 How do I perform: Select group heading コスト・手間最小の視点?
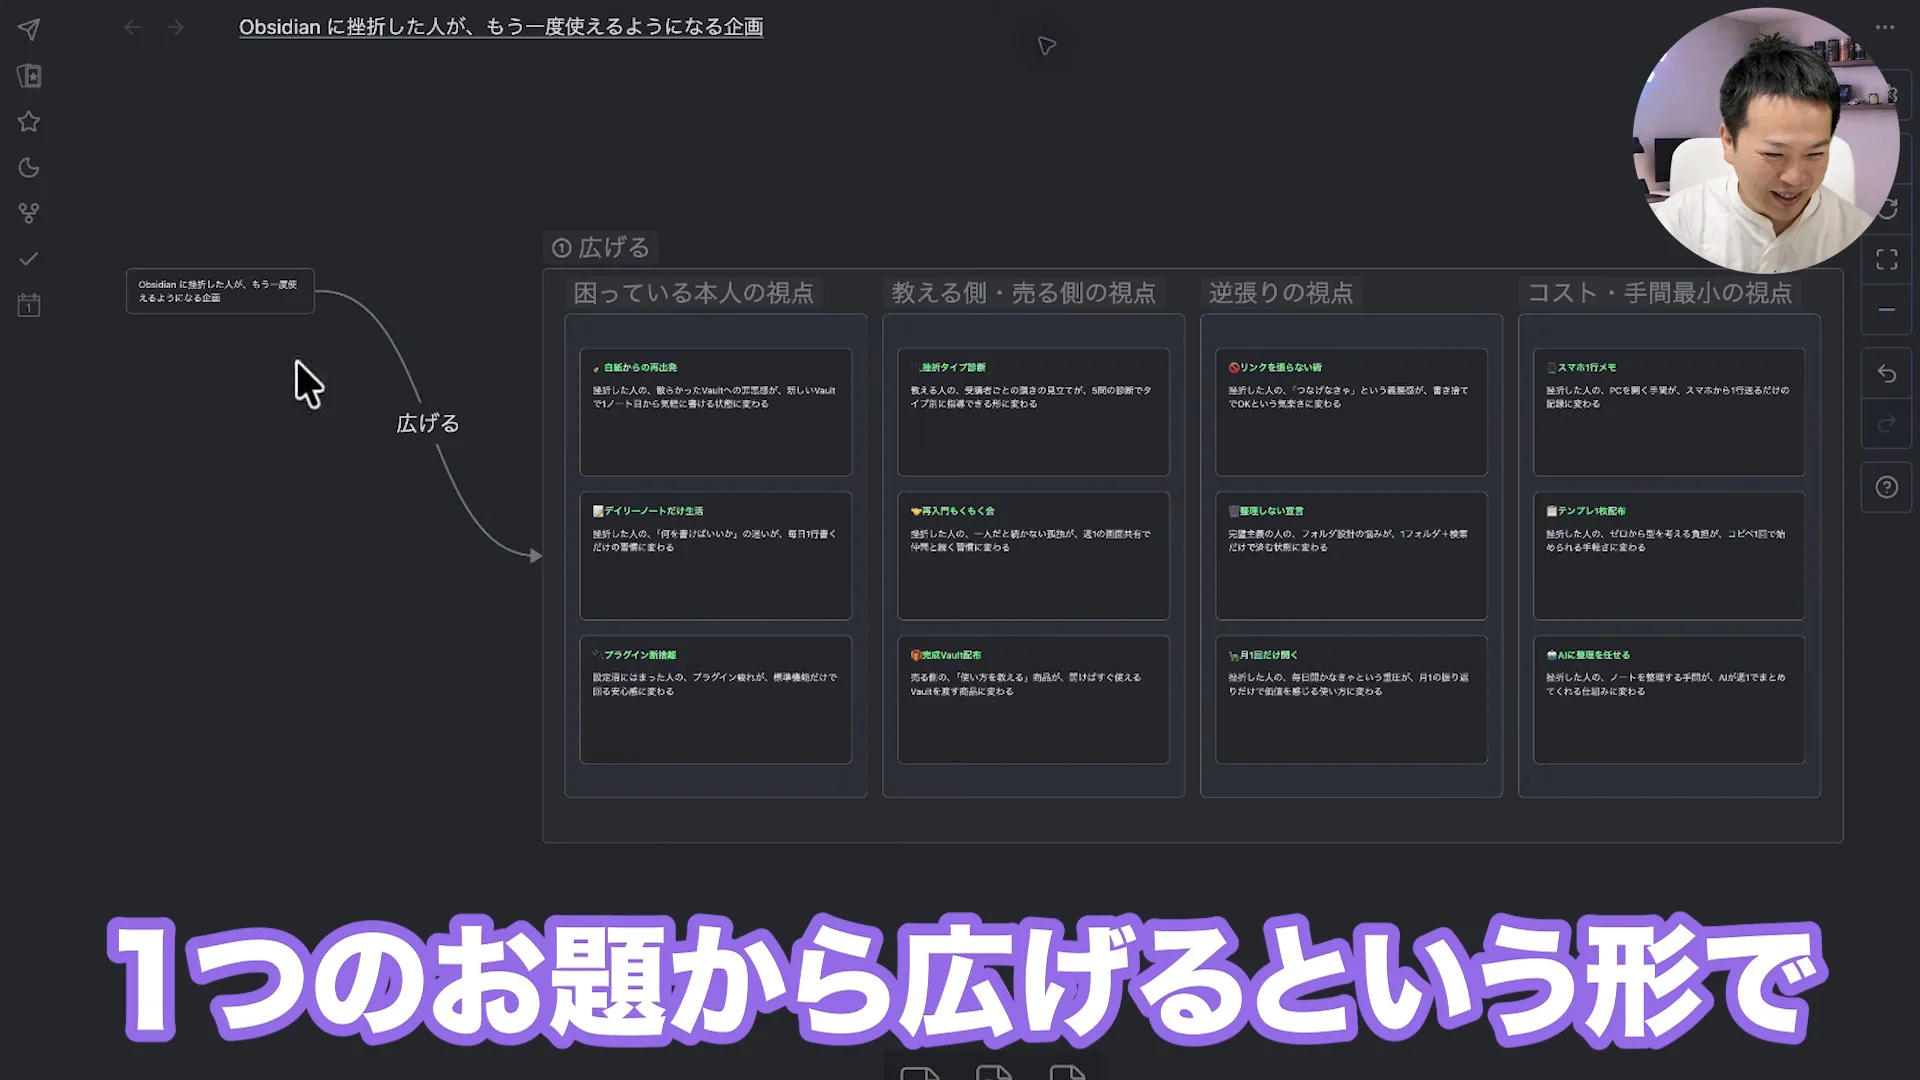[x=1659, y=293]
